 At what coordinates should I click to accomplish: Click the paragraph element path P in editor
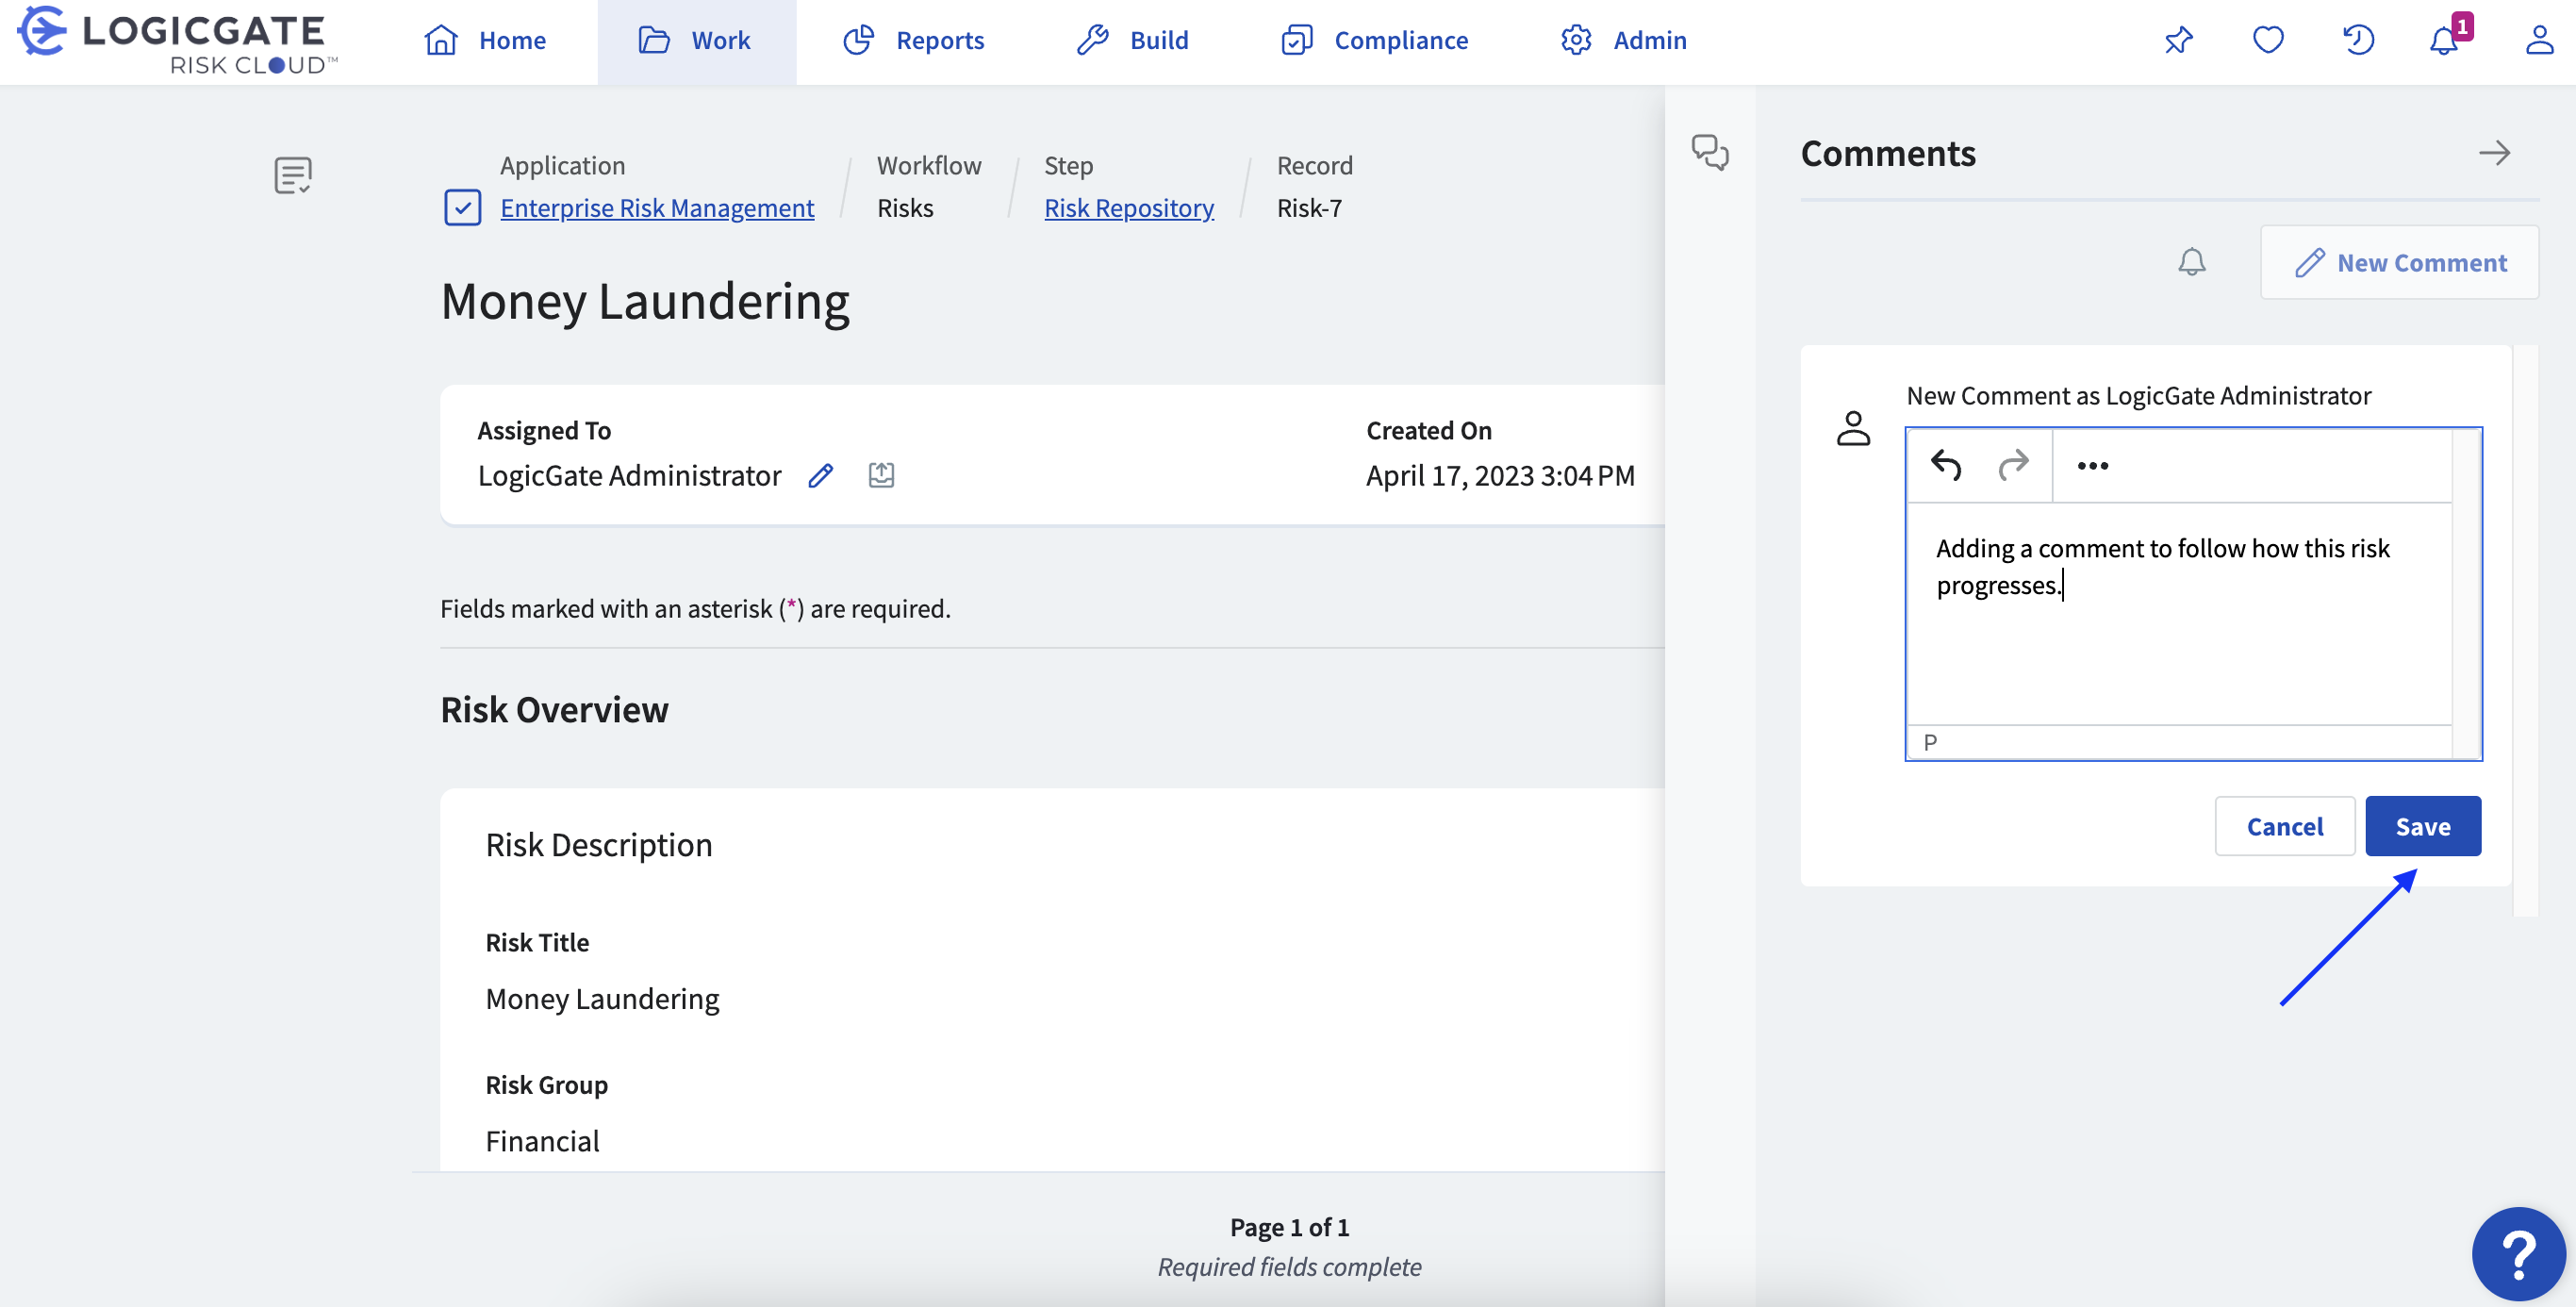[x=1930, y=742]
